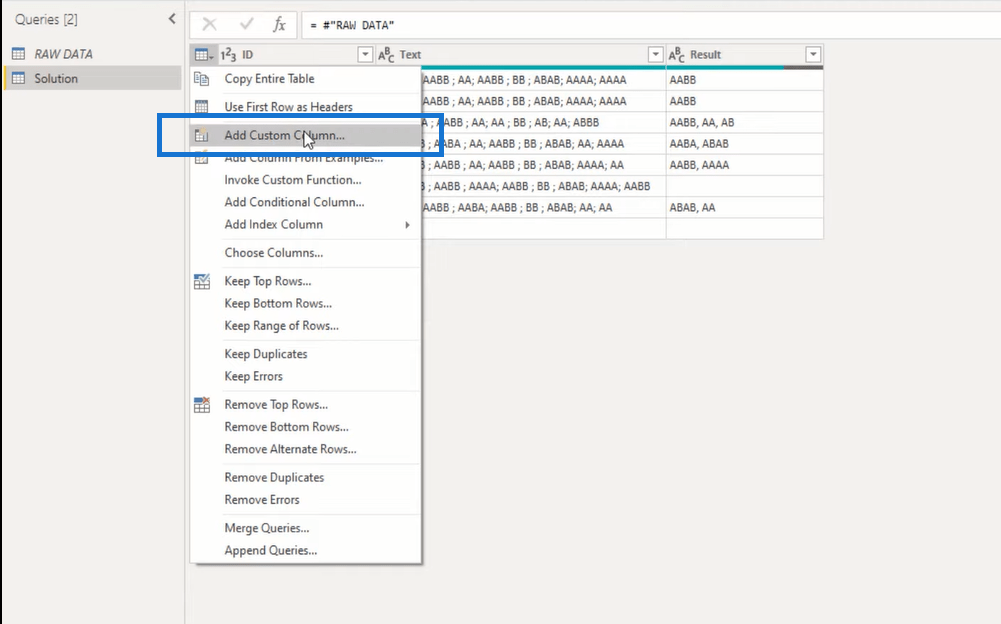Click into the formula bar text
This screenshot has height=624, width=1001.
pyautogui.click(x=352, y=26)
